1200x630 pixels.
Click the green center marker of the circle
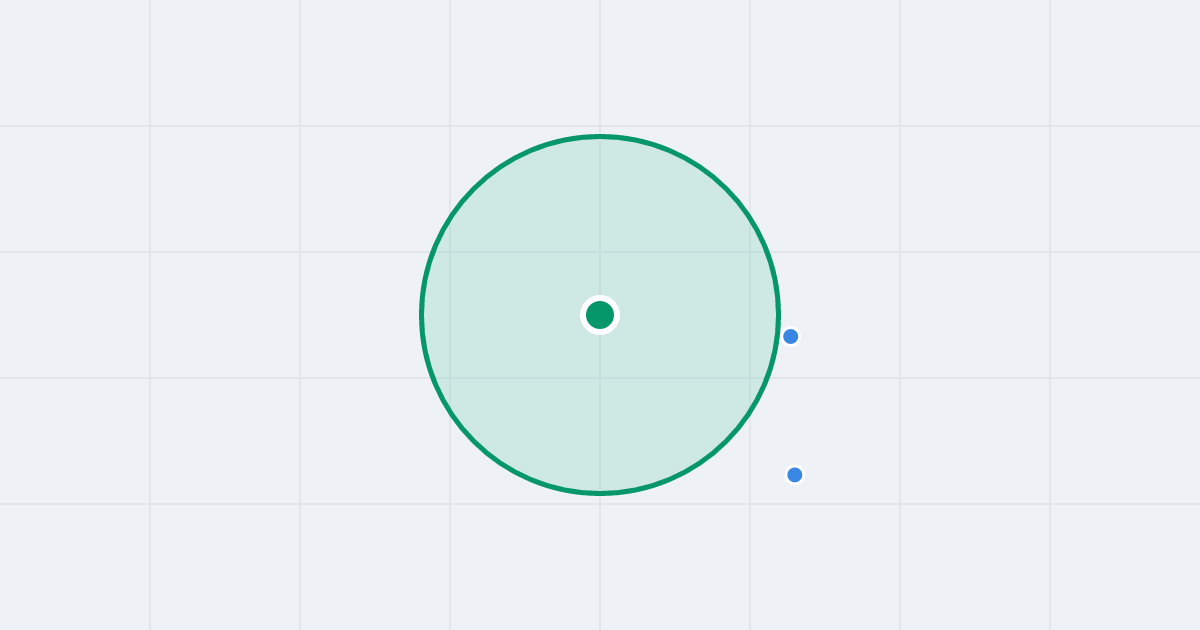pyautogui.click(x=600, y=315)
